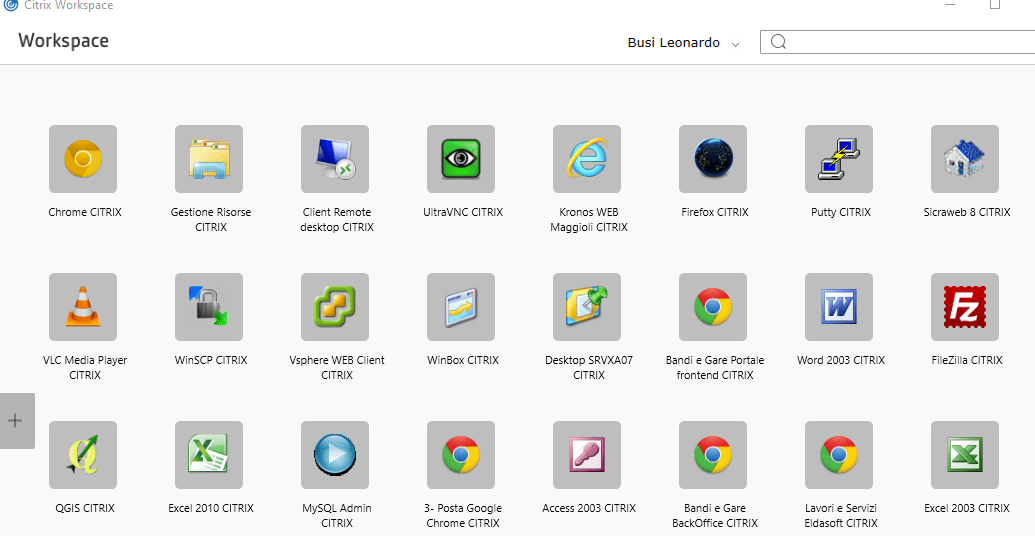This screenshot has height=536, width=1035.
Task: Launch the Chrome CITRIX app icon
Action: tap(83, 159)
